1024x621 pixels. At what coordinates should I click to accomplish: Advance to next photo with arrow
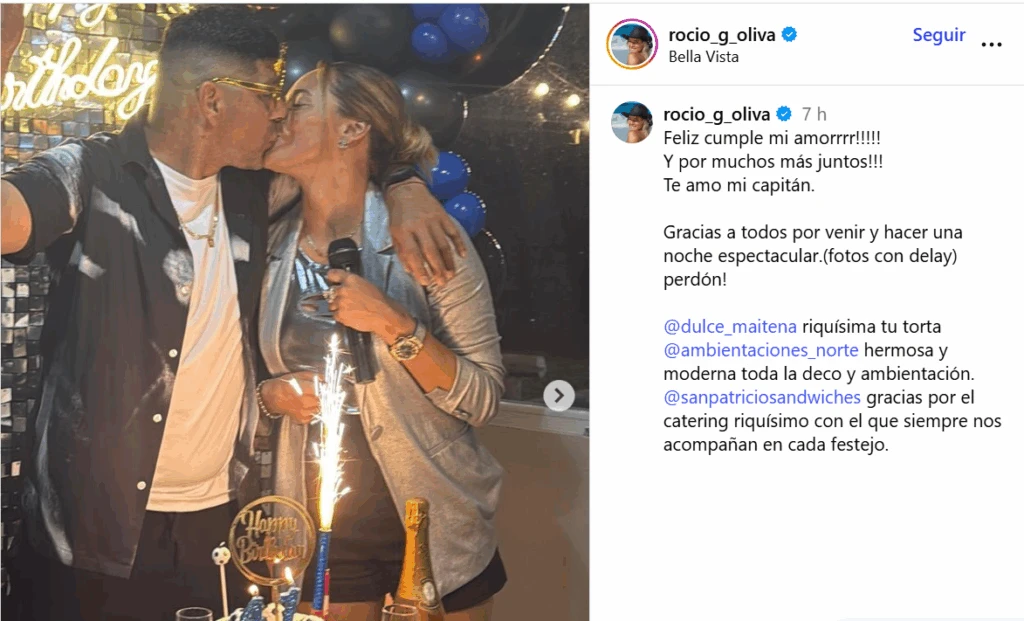click(x=559, y=395)
